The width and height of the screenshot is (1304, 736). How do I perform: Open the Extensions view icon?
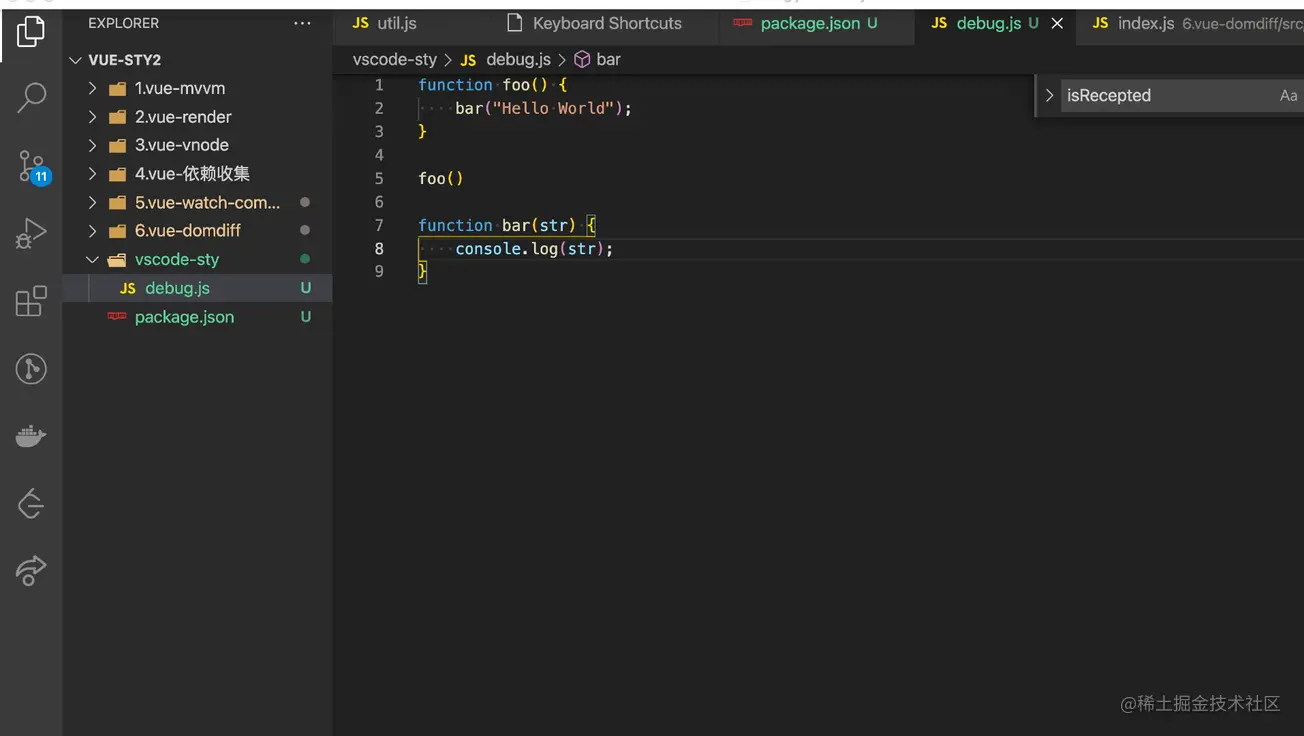[31, 301]
